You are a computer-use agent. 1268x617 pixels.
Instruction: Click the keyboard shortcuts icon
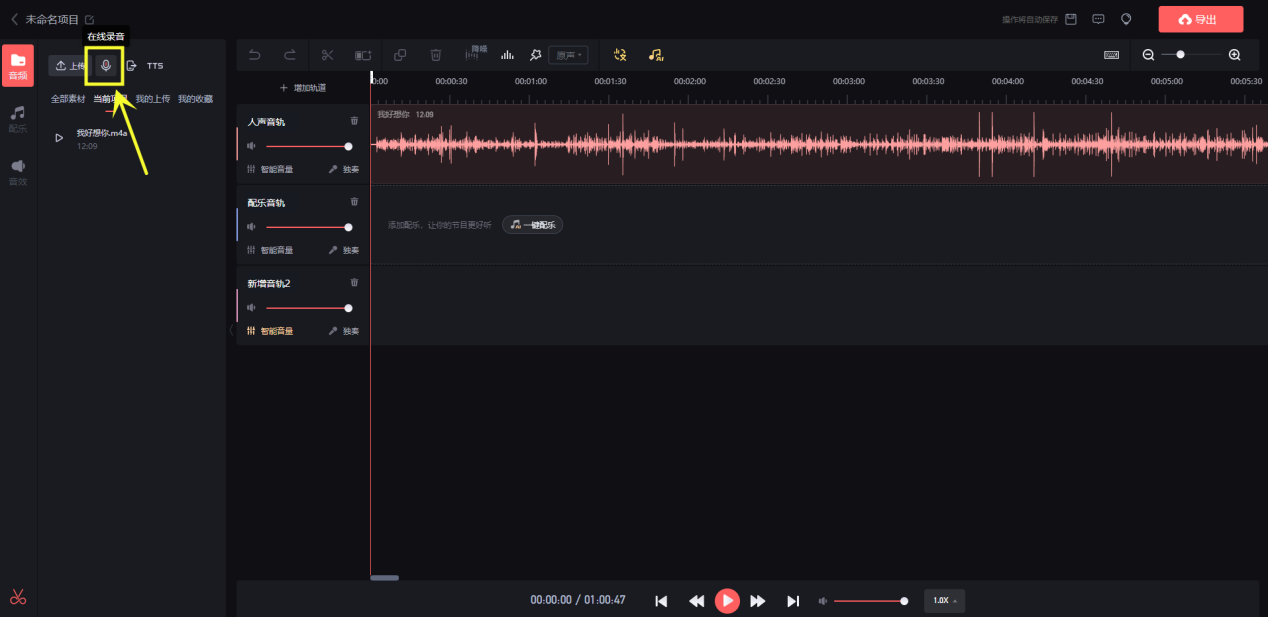1111,55
